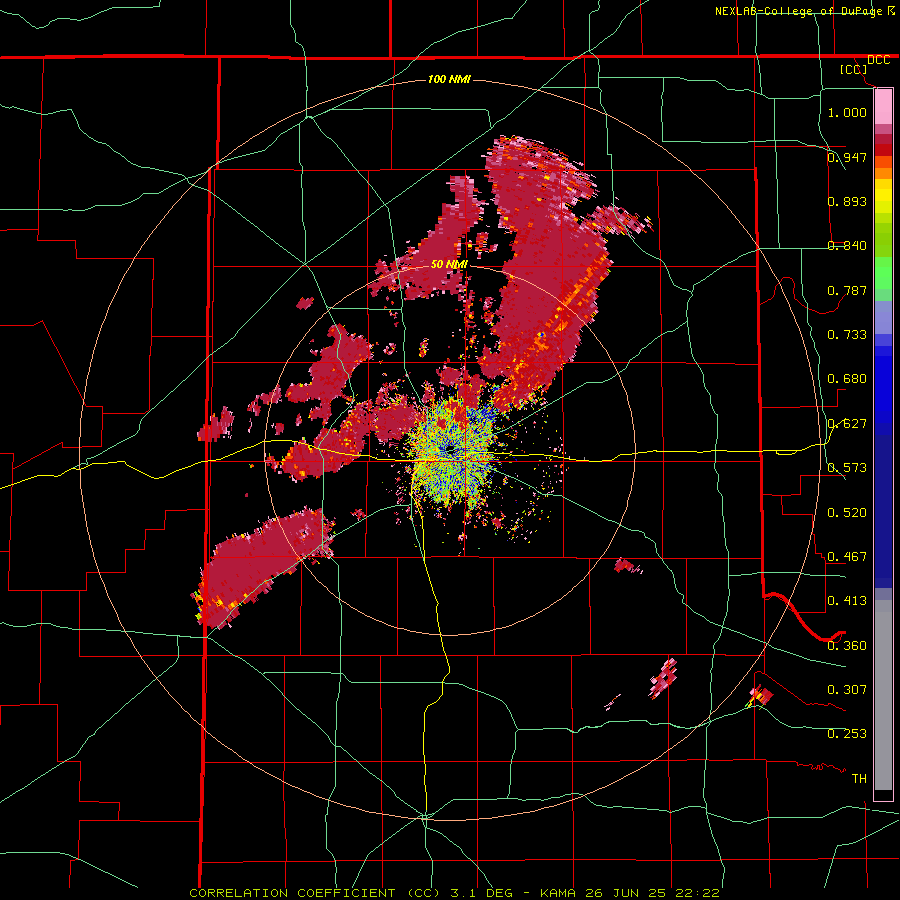Click the TH threshold label
Viewport: 900px width, 900px height.
pos(859,779)
